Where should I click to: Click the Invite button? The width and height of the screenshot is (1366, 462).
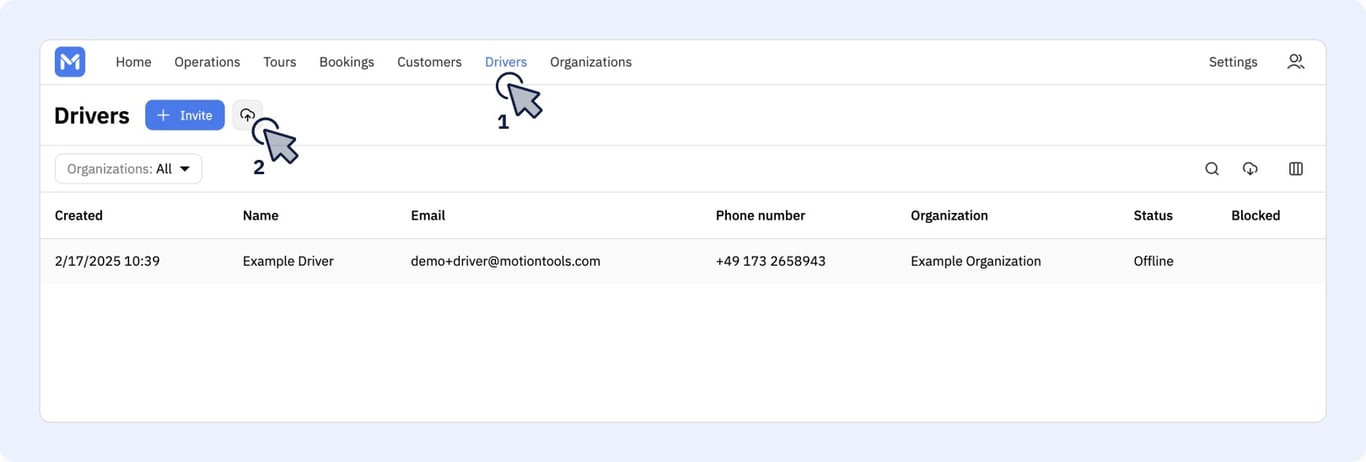click(x=185, y=115)
